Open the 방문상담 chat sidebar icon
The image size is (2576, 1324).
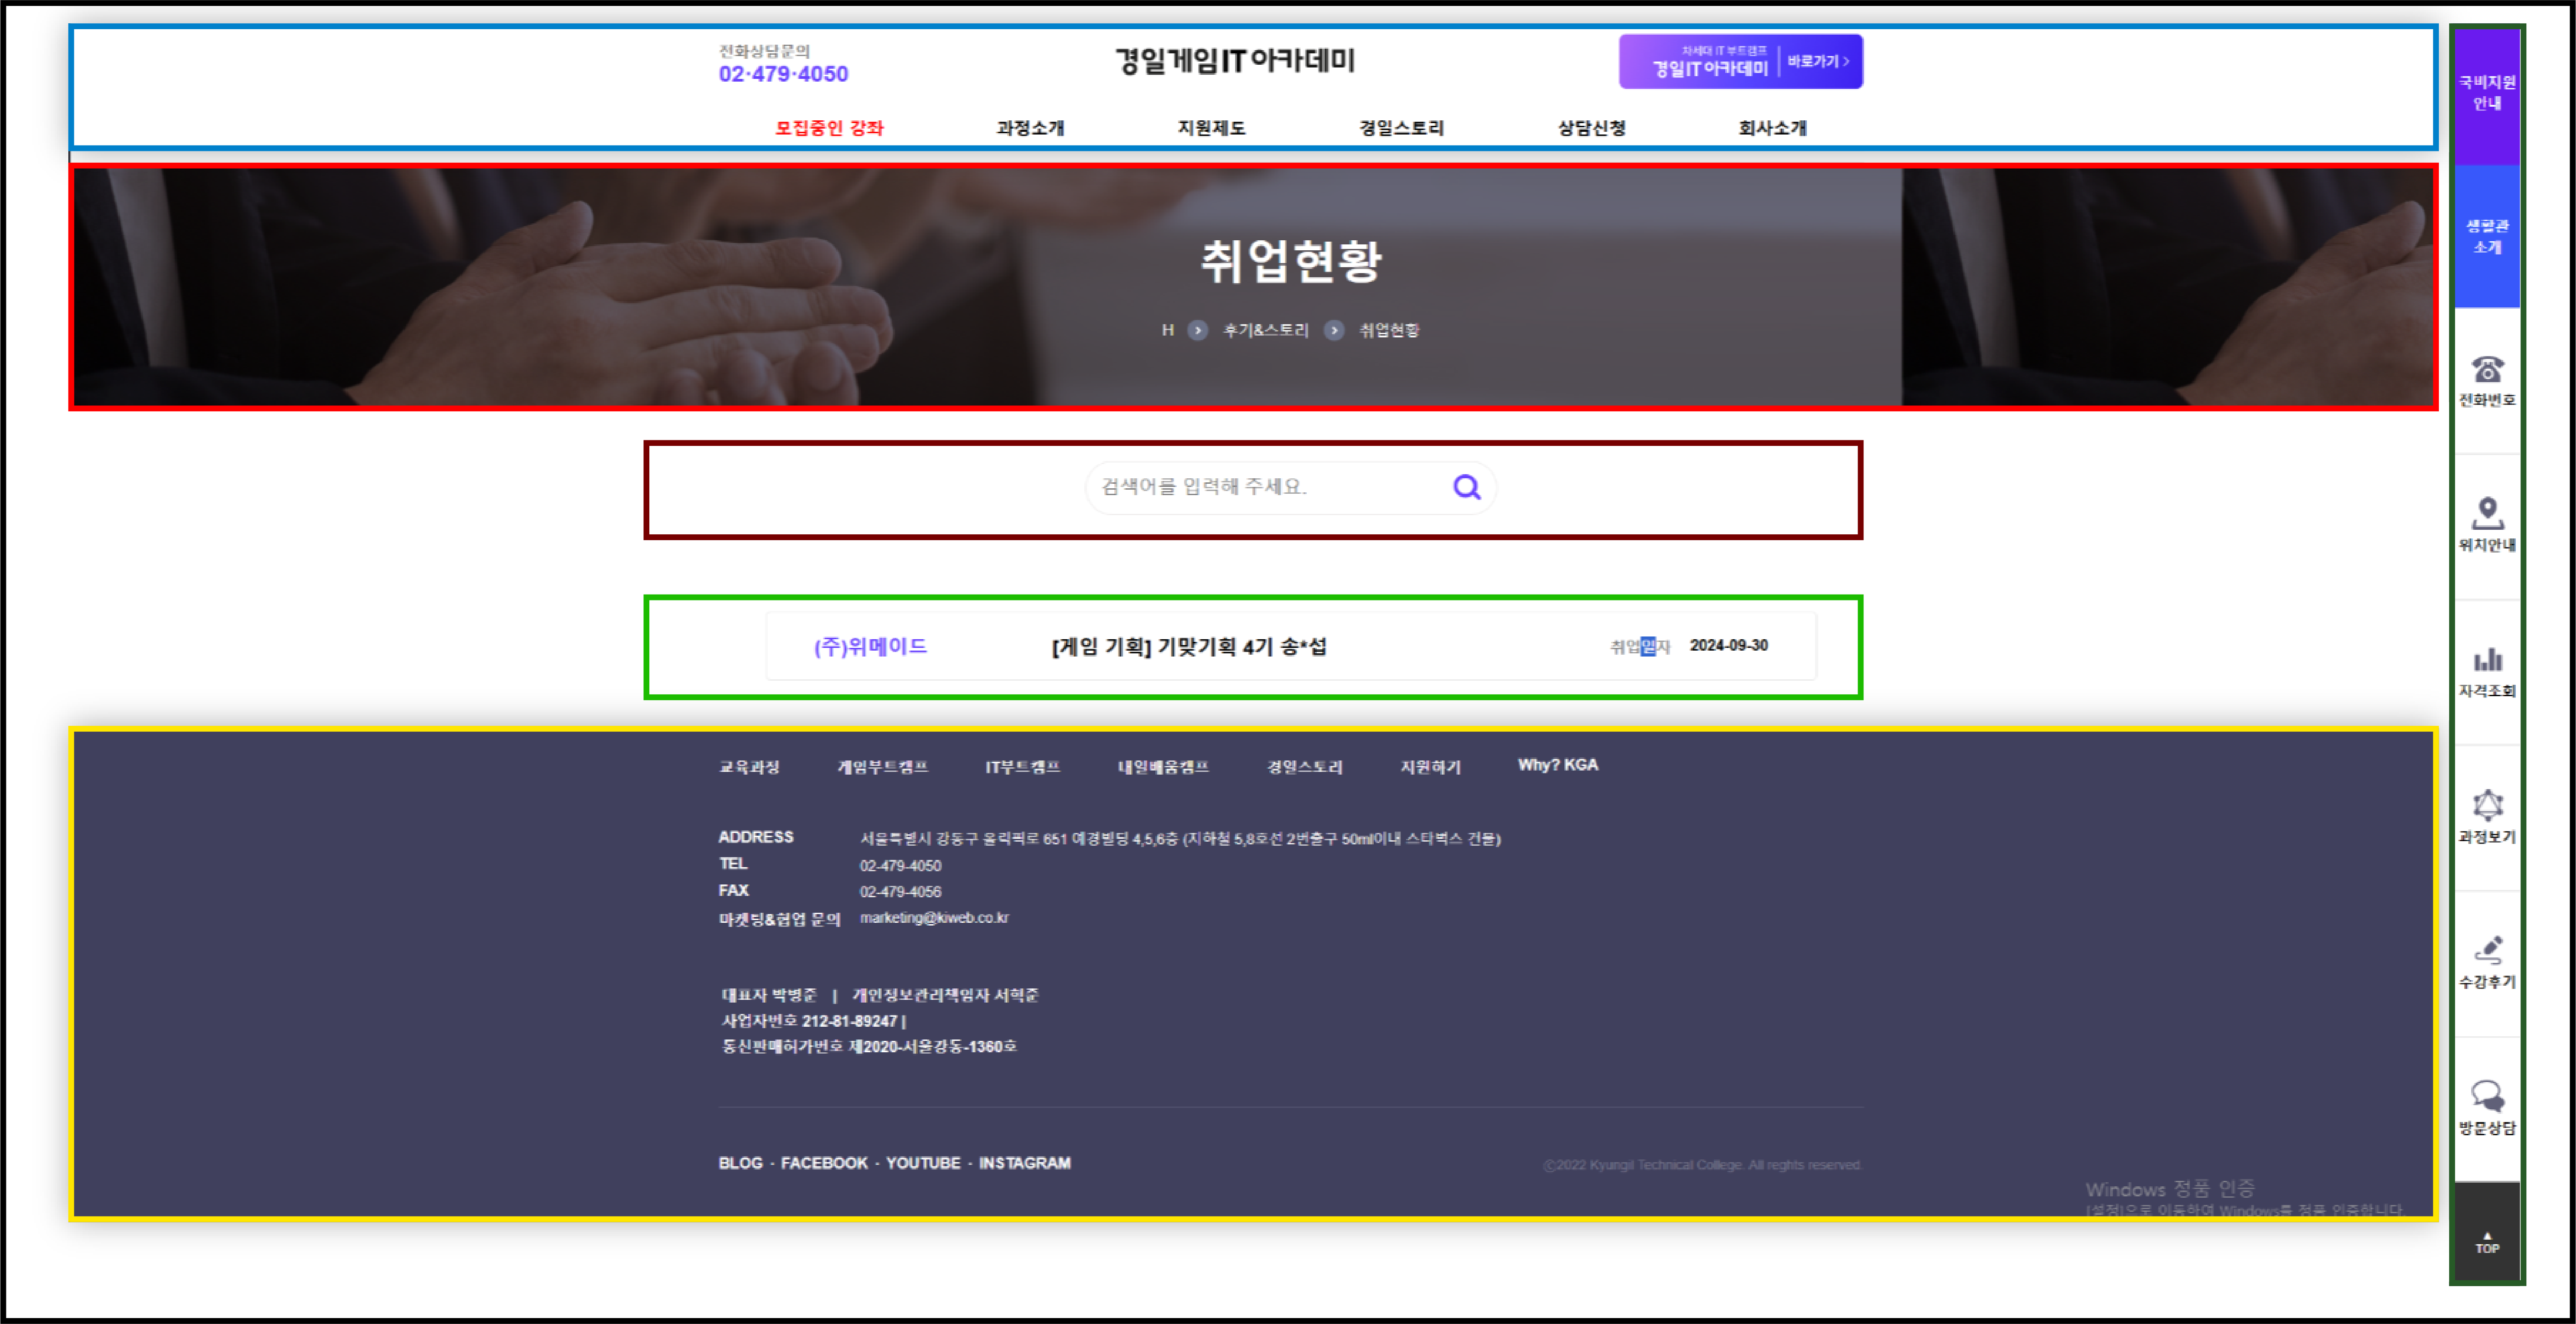(2487, 1108)
